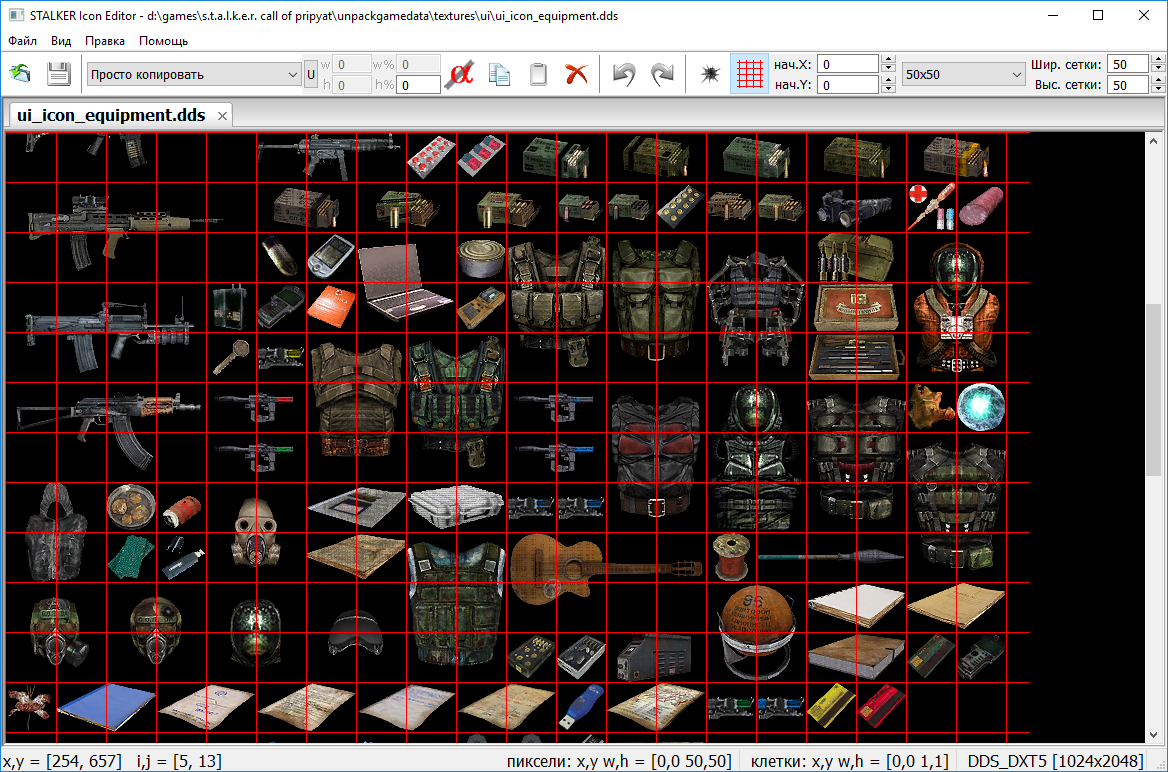Decrease нач.Y with the down stepper
Image resolution: width=1168 pixels, height=772 pixels.
[x=887, y=89]
